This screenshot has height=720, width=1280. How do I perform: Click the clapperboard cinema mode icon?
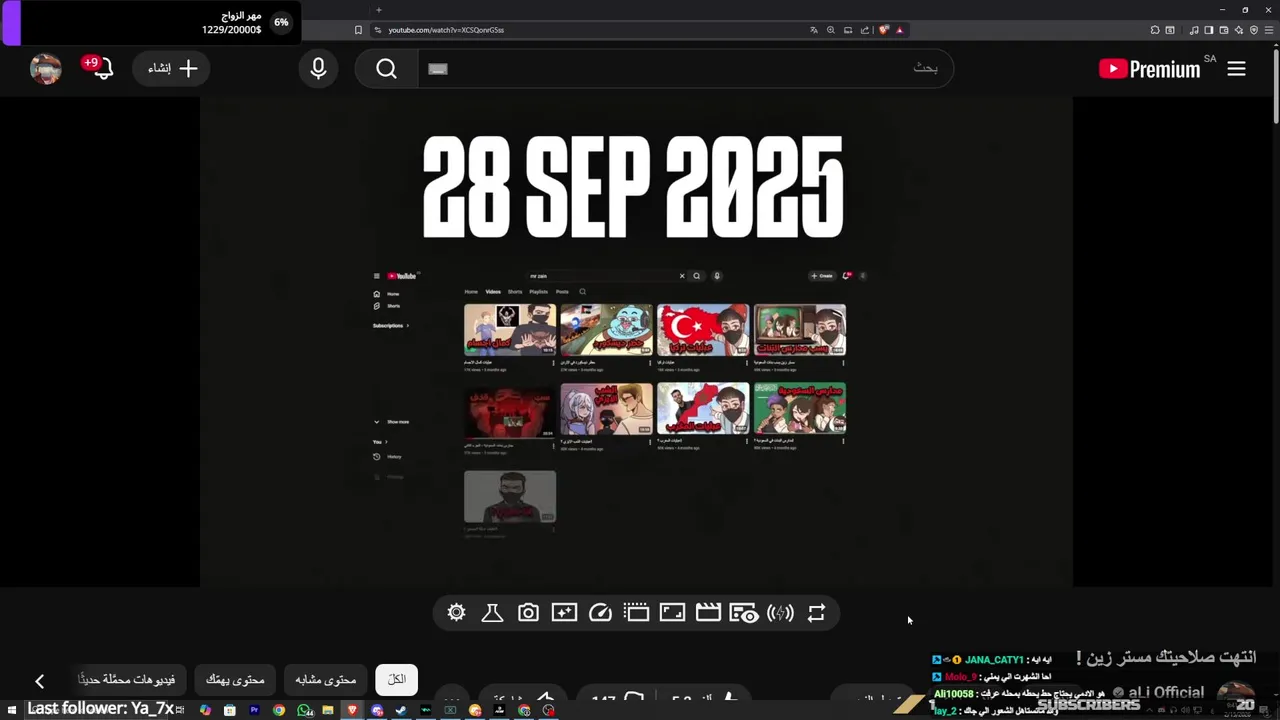708,613
